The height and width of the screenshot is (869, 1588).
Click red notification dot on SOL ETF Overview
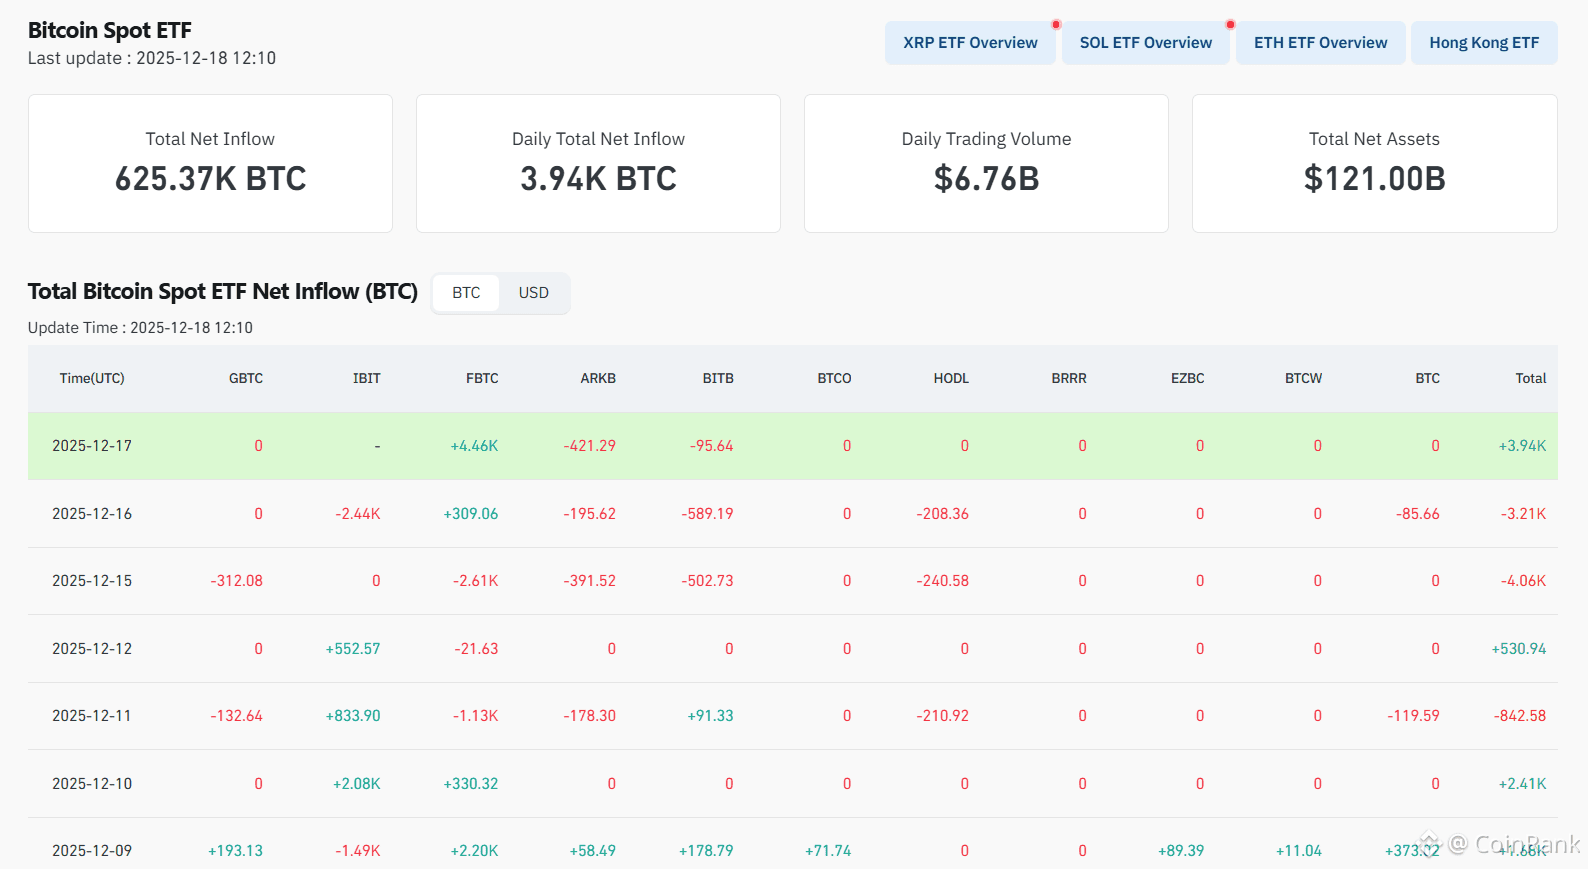click(x=1230, y=25)
